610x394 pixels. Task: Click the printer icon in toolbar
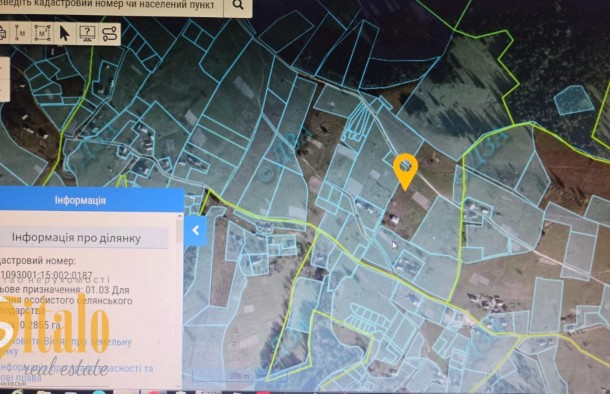click(3, 33)
